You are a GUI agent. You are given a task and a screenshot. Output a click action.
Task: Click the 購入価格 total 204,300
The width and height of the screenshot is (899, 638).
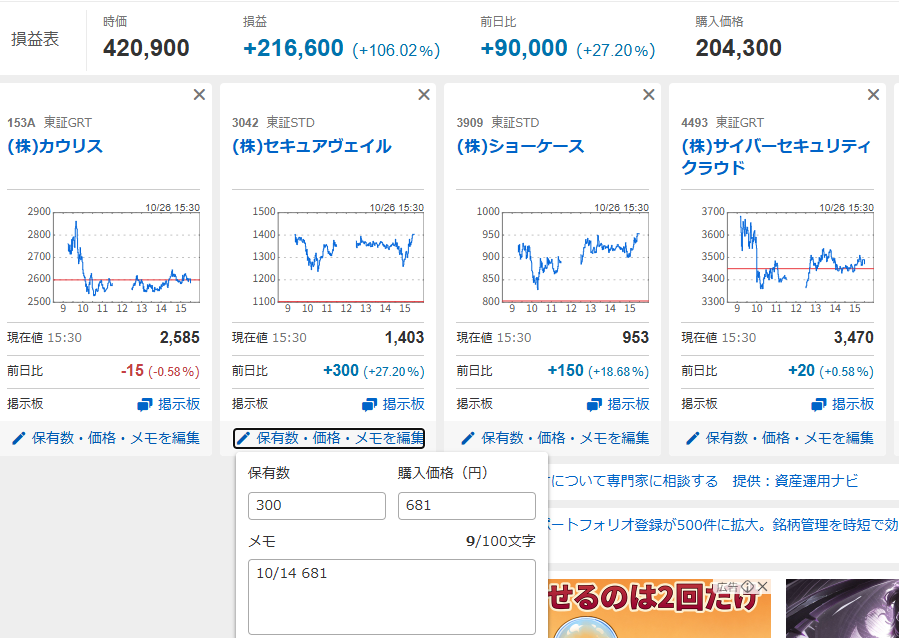[738, 48]
